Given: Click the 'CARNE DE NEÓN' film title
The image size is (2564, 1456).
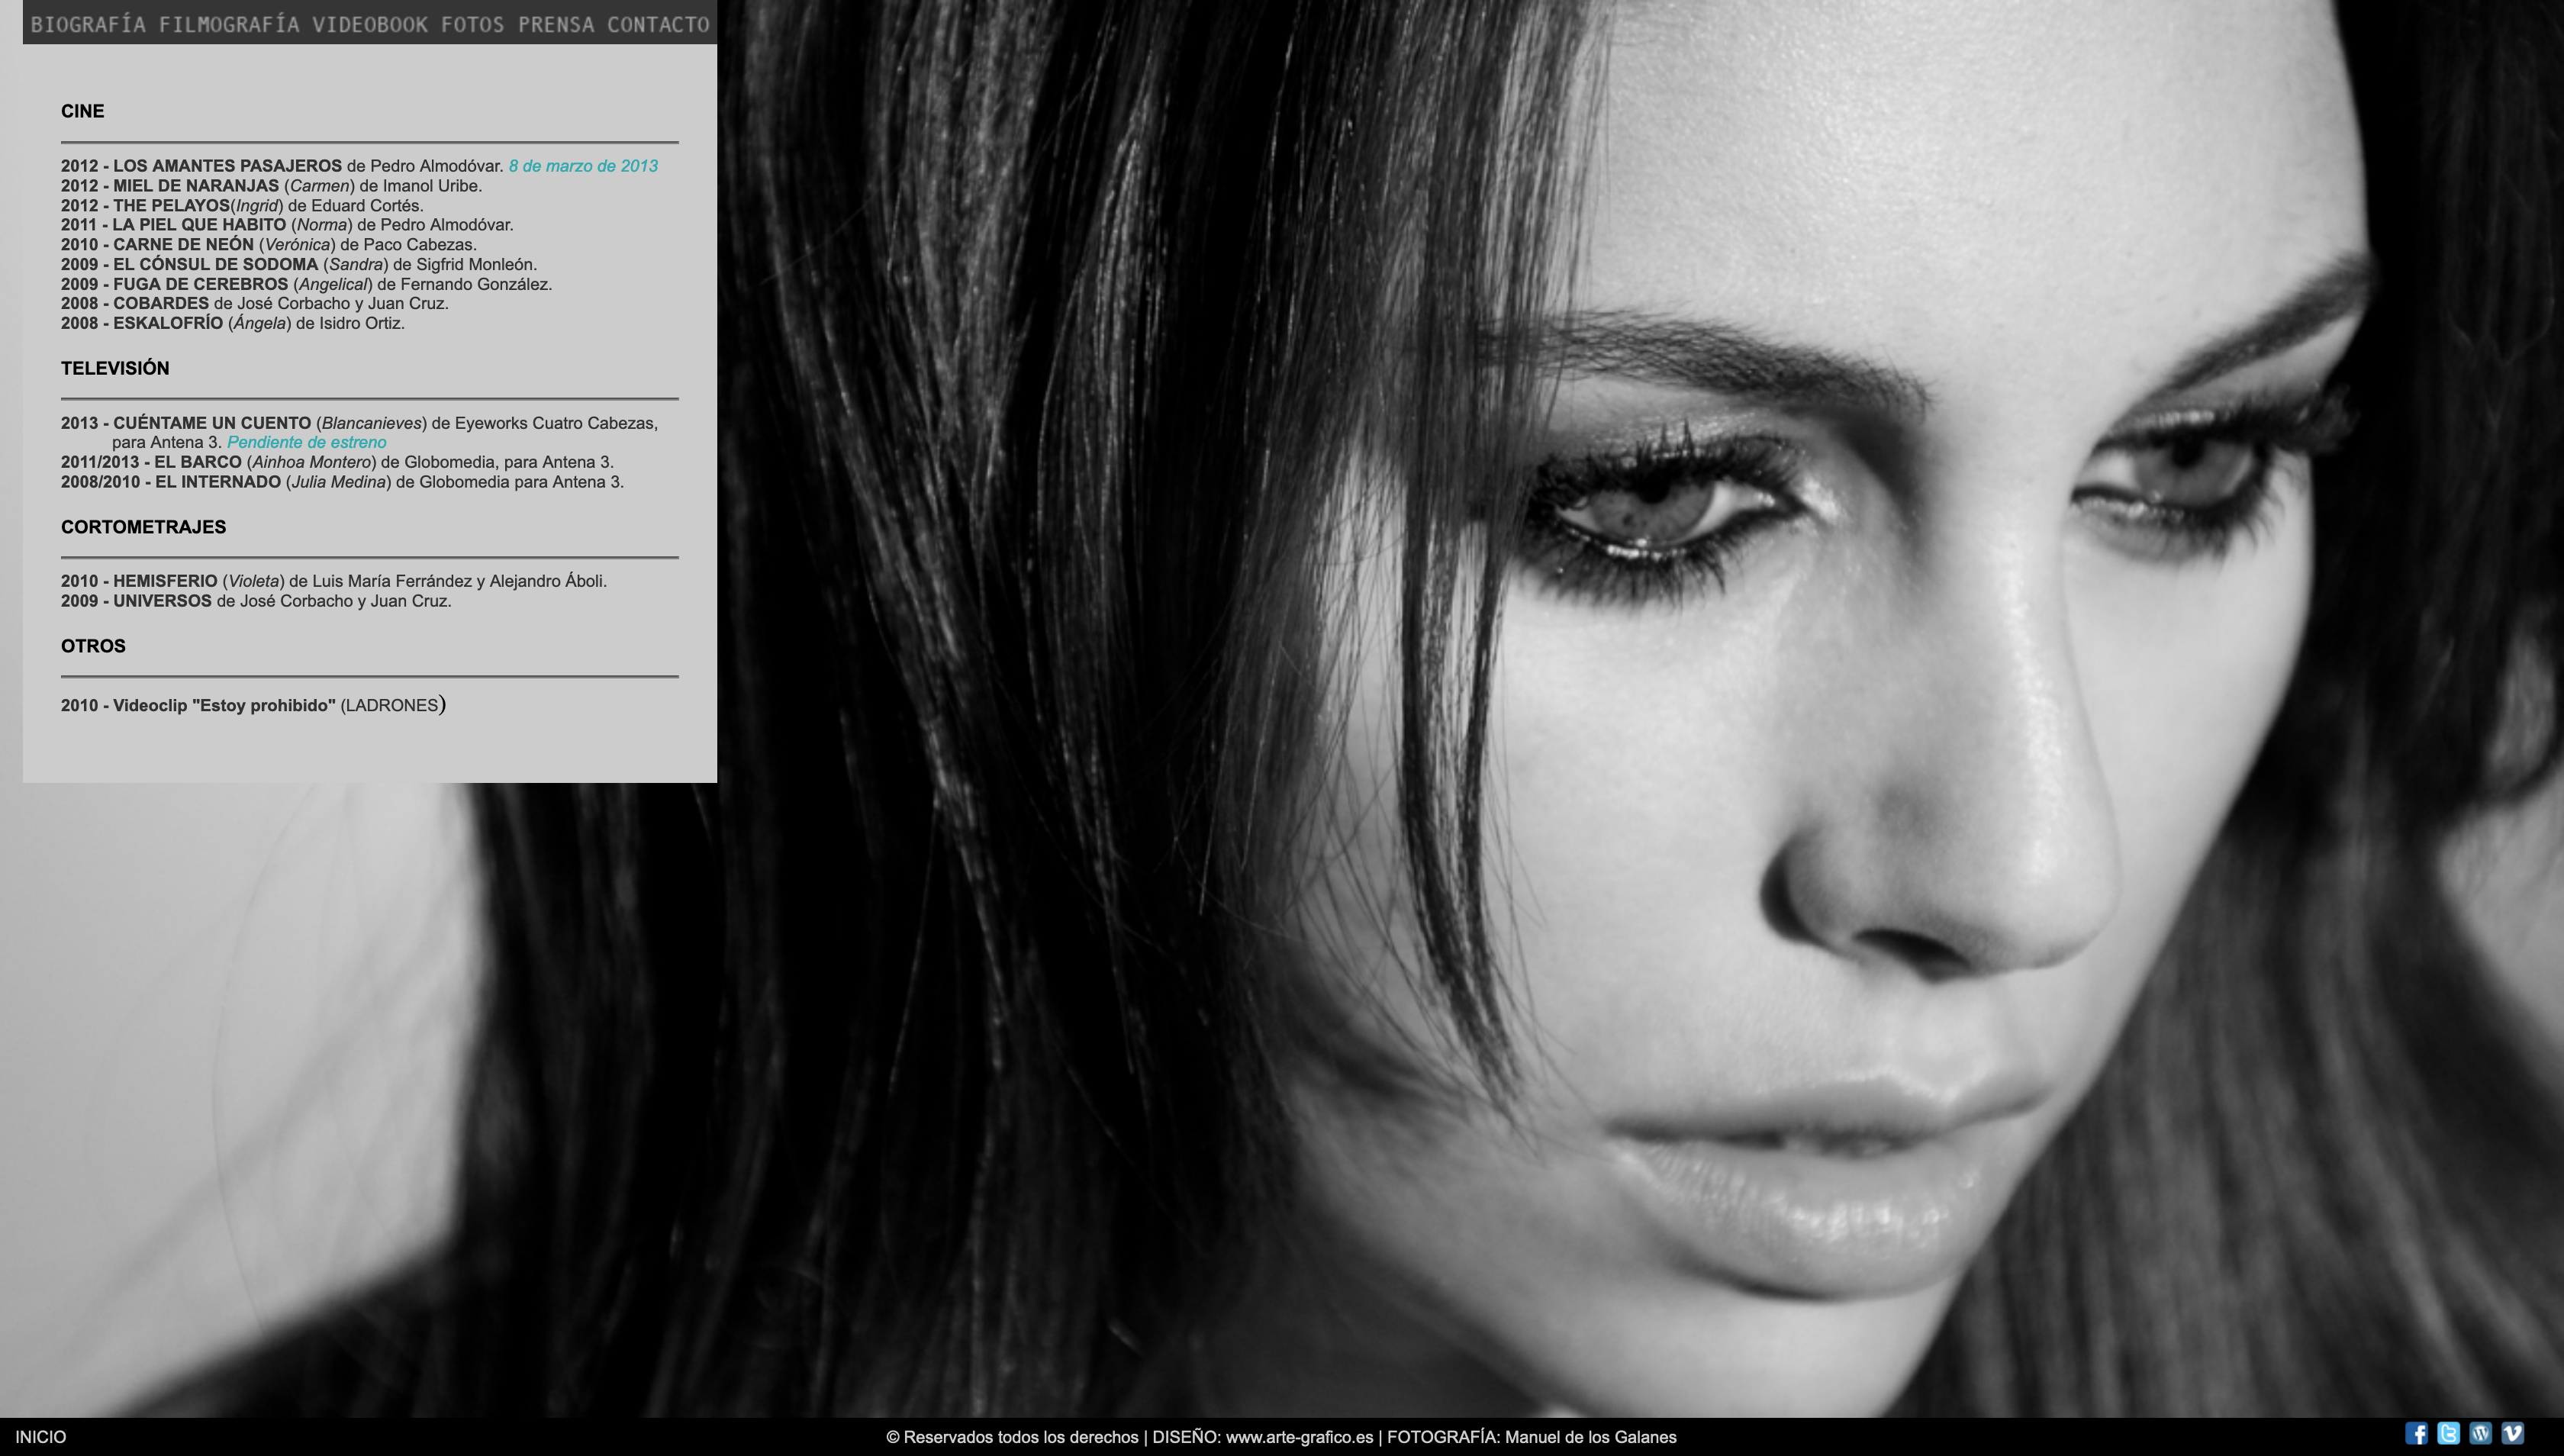Looking at the screenshot, I should point(183,245).
